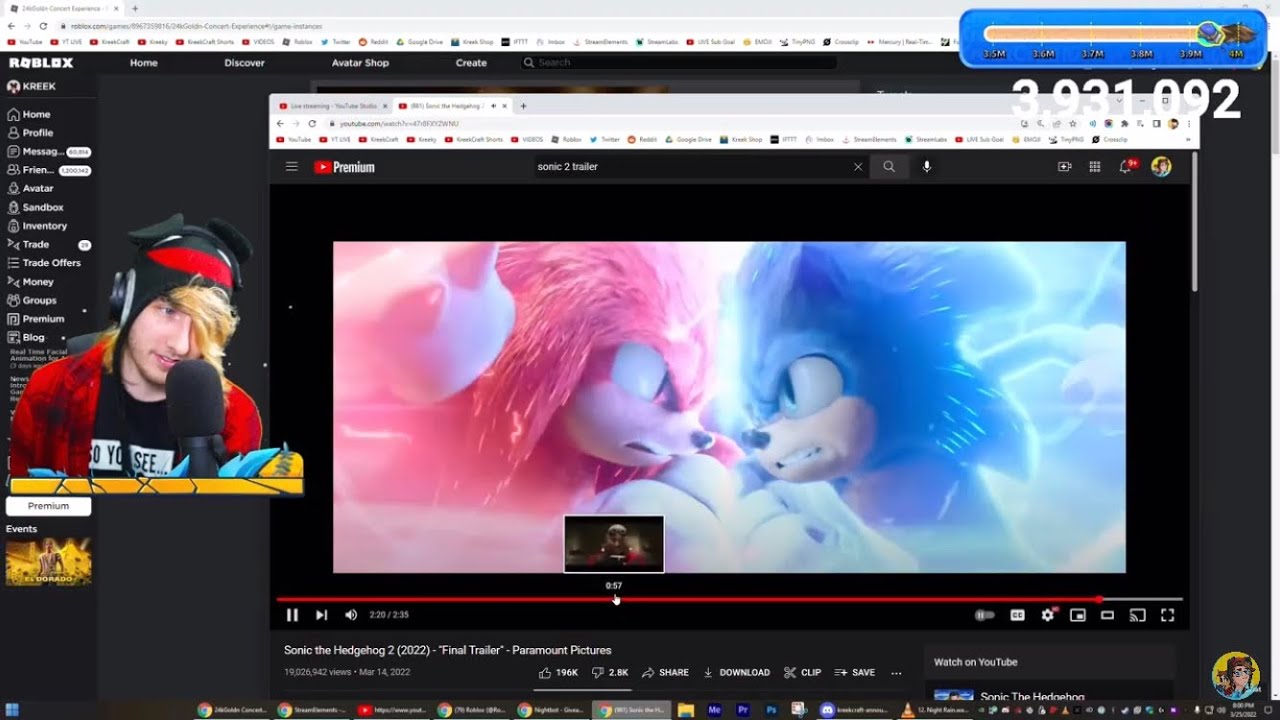Click the Roblox search box

point(679,63)
